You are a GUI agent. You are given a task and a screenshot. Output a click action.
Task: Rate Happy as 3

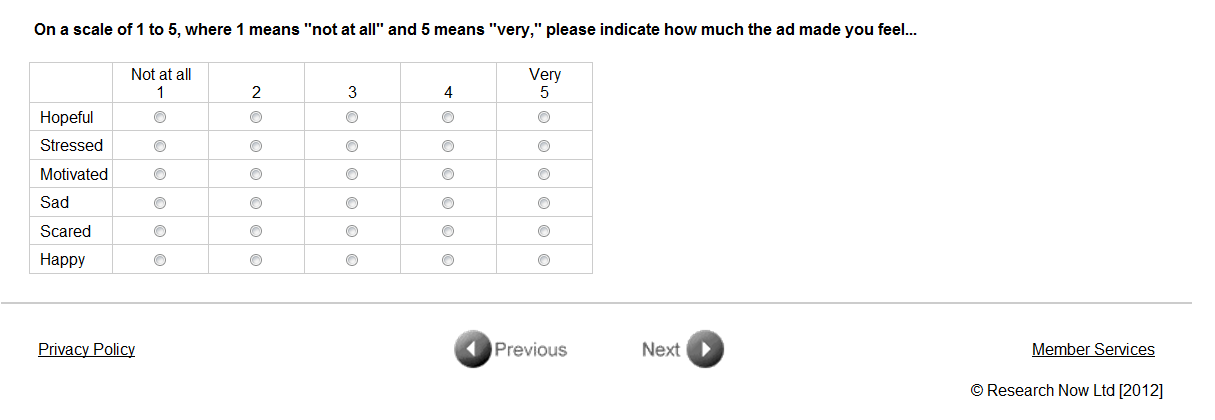tap(352, 260)
